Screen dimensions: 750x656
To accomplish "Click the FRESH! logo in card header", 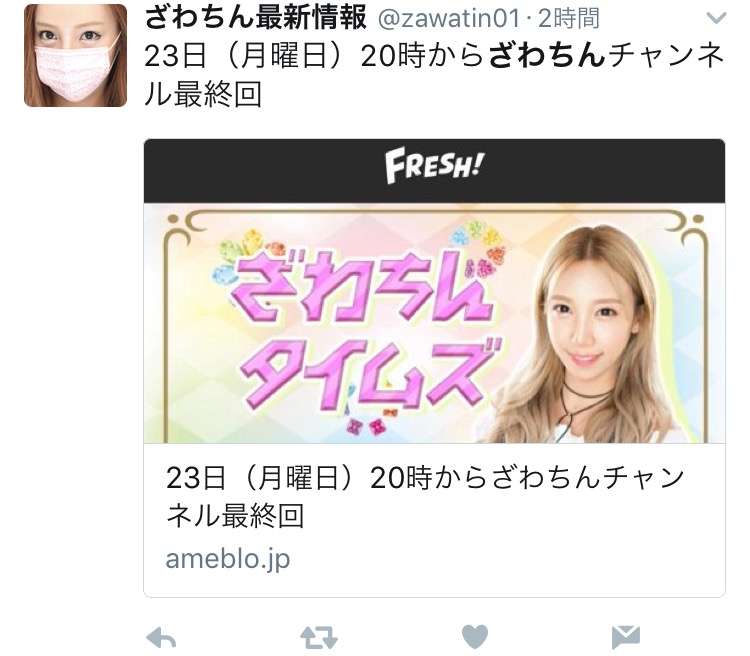I will 434,166.
